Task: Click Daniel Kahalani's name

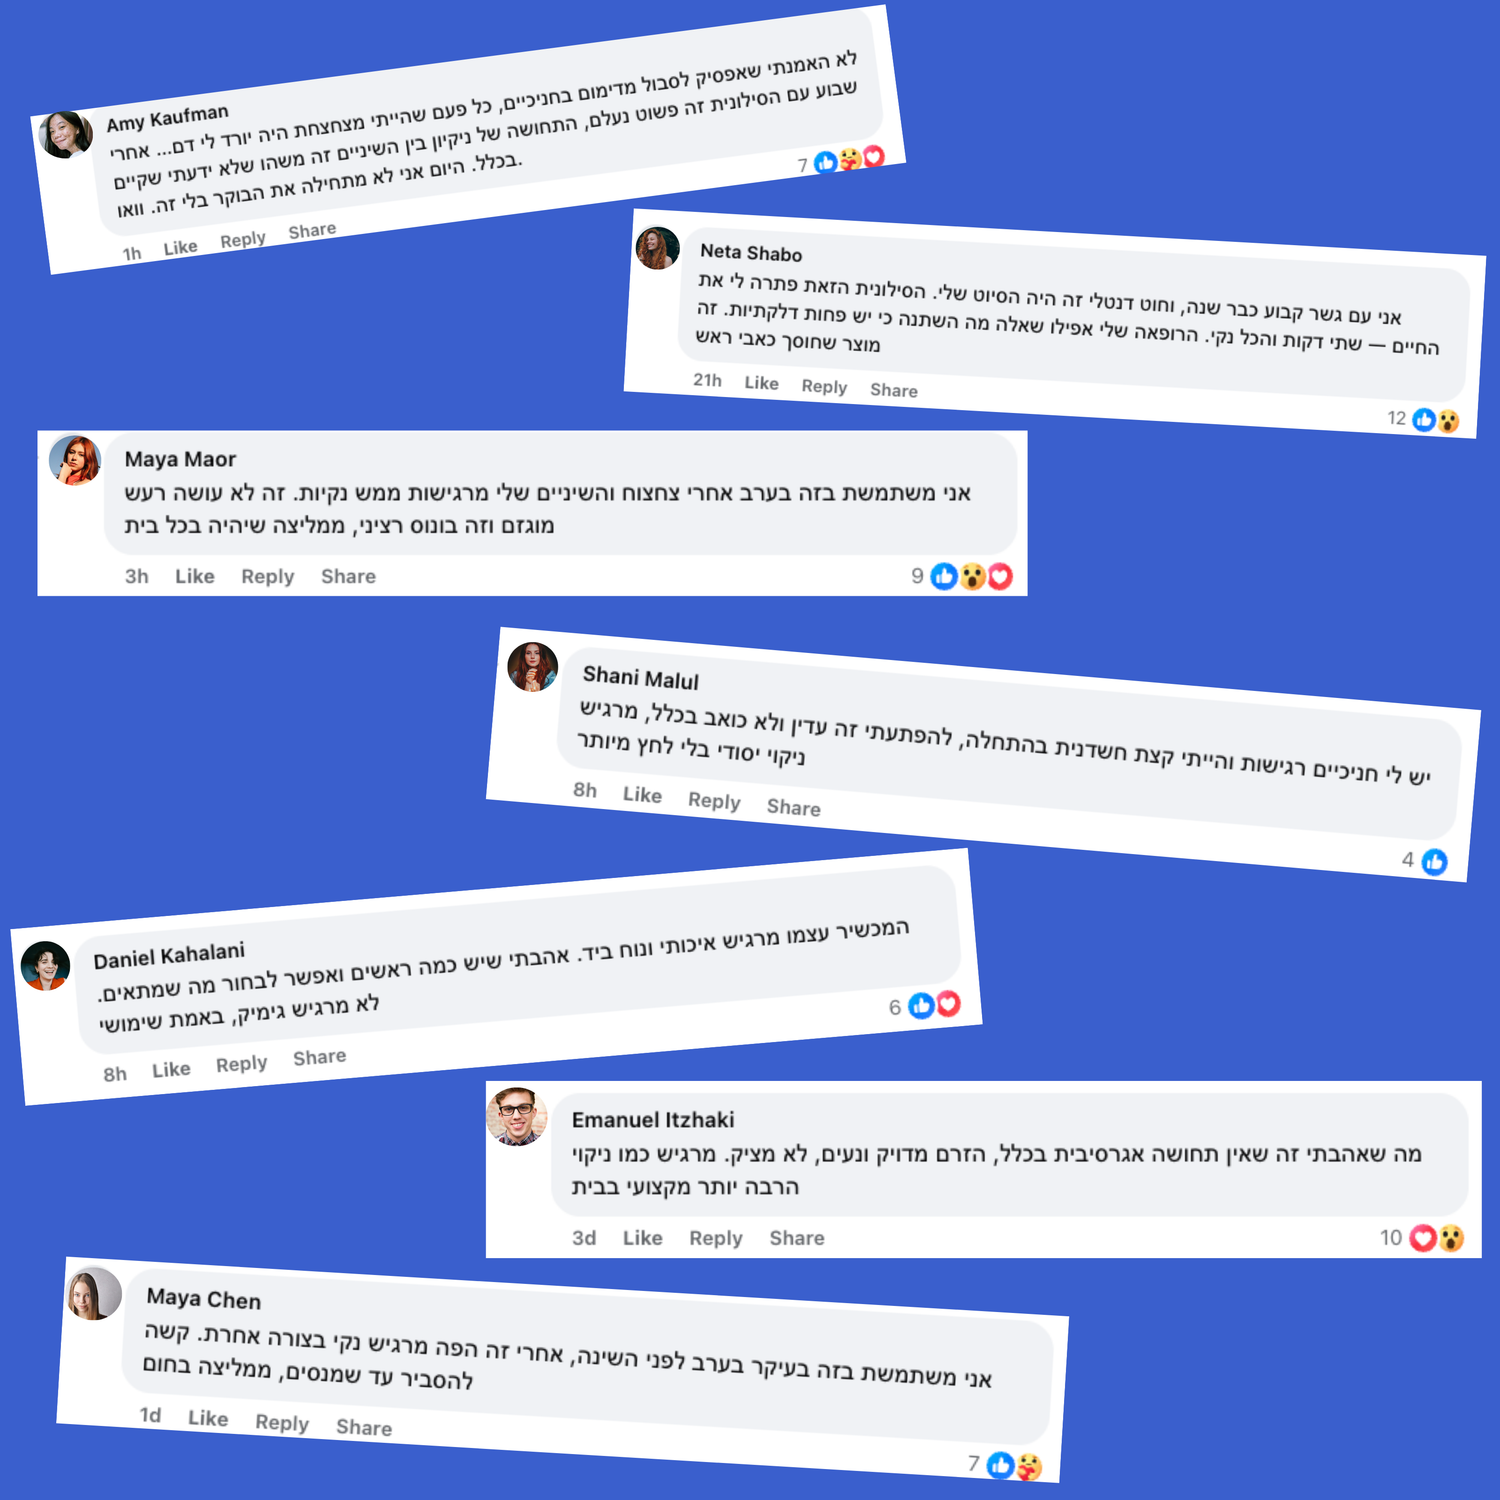Action: coord(169,956)
